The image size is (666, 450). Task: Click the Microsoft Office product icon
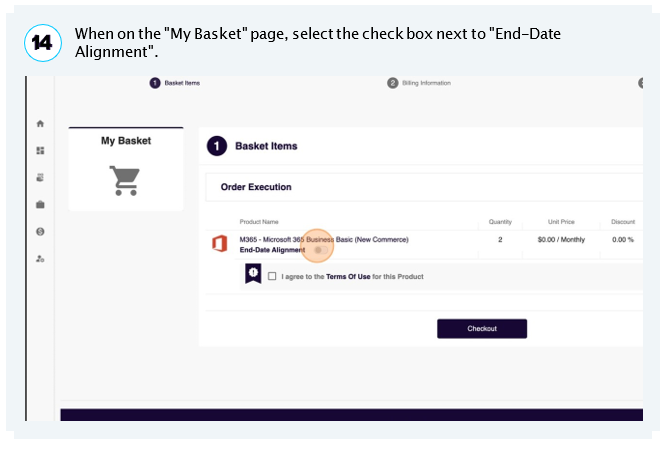click(220, 243)
